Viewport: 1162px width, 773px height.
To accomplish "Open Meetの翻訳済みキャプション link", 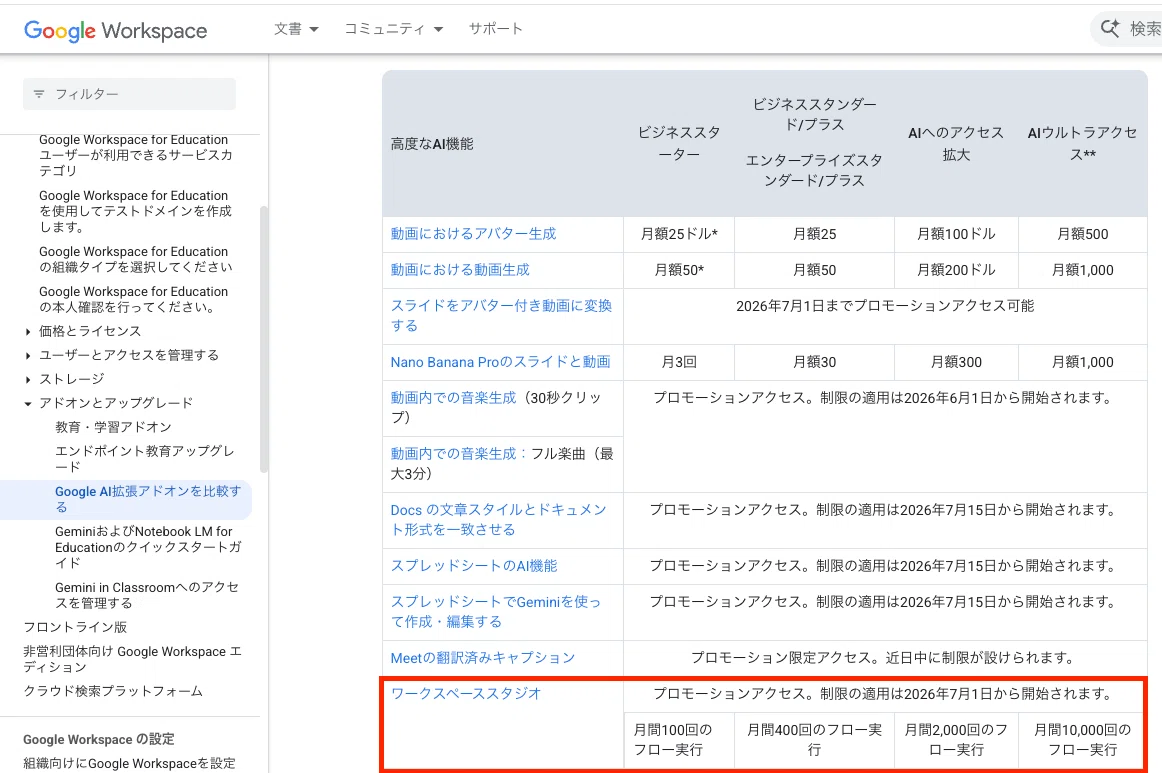I will click(x=483, y=657).
